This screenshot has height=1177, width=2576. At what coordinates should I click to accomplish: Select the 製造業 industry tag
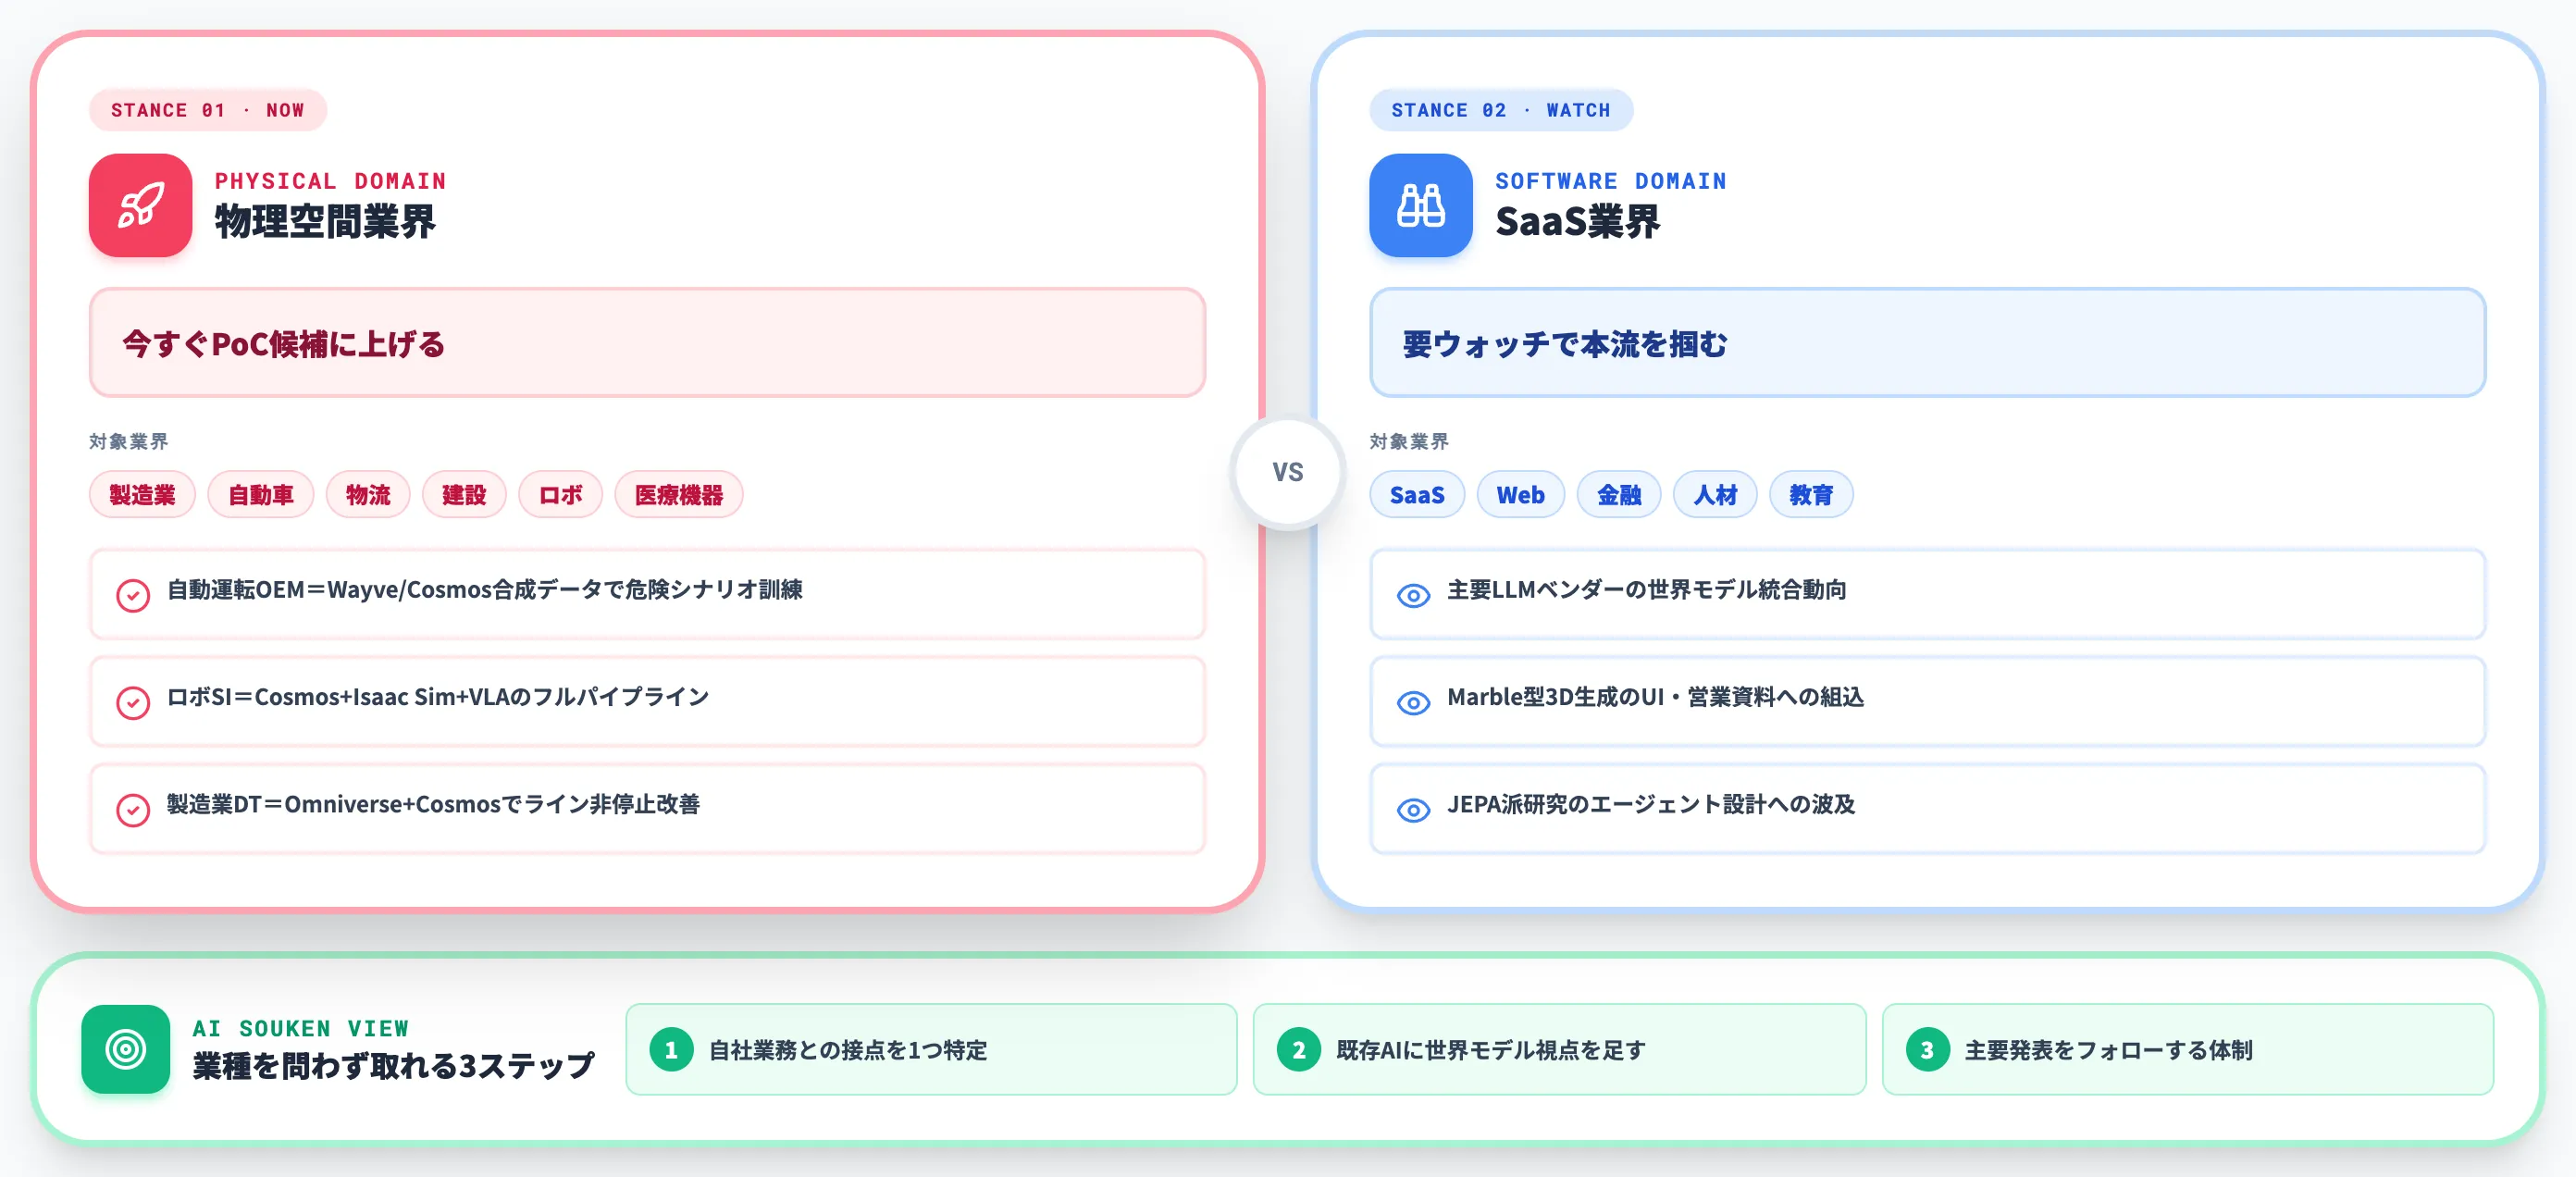tap(142, 494)
